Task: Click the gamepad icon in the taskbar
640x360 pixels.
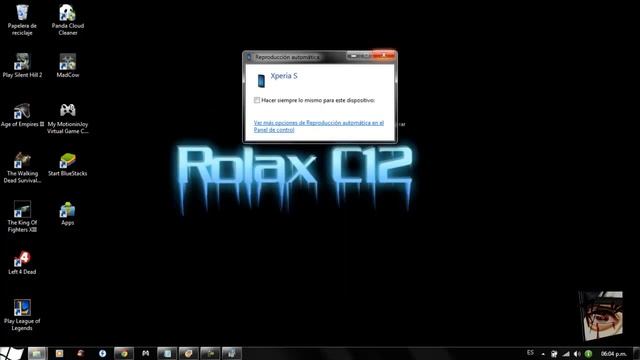Action: point(145,353)
